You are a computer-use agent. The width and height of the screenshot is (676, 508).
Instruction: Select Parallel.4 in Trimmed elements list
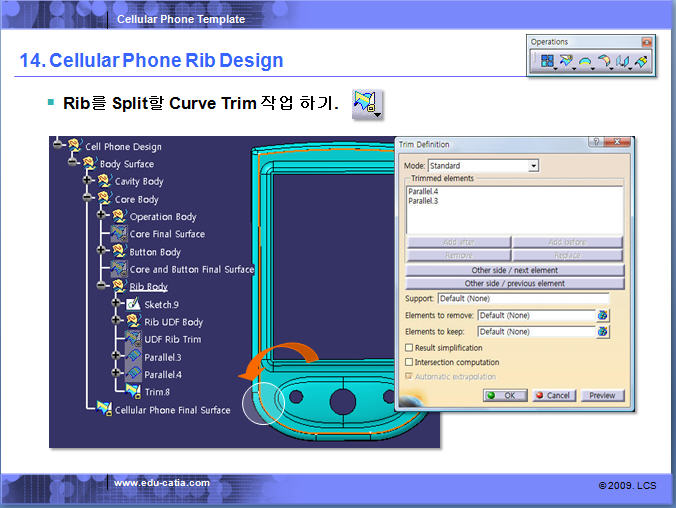(x=422, y=191)
